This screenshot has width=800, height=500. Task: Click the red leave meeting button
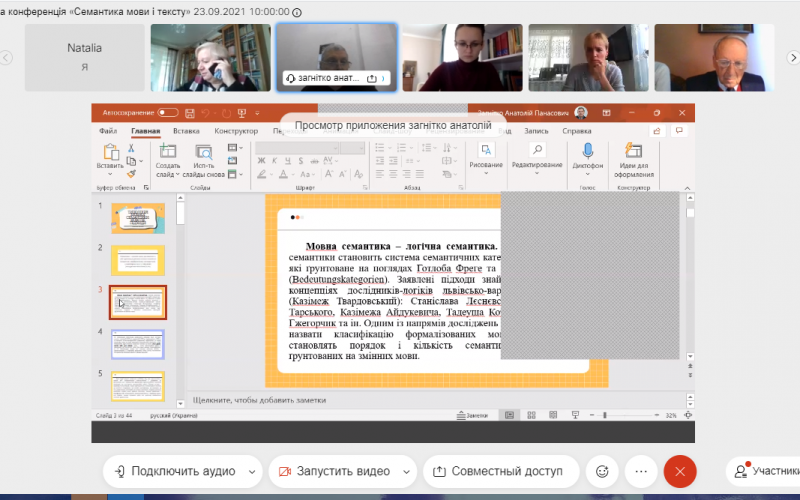[680, 470]
